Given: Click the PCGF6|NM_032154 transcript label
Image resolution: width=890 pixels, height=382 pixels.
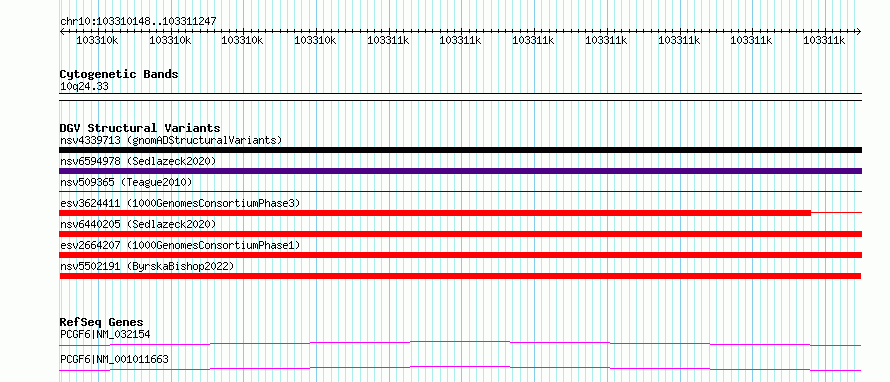Looking at the screenshot, I should pos(105,335).
